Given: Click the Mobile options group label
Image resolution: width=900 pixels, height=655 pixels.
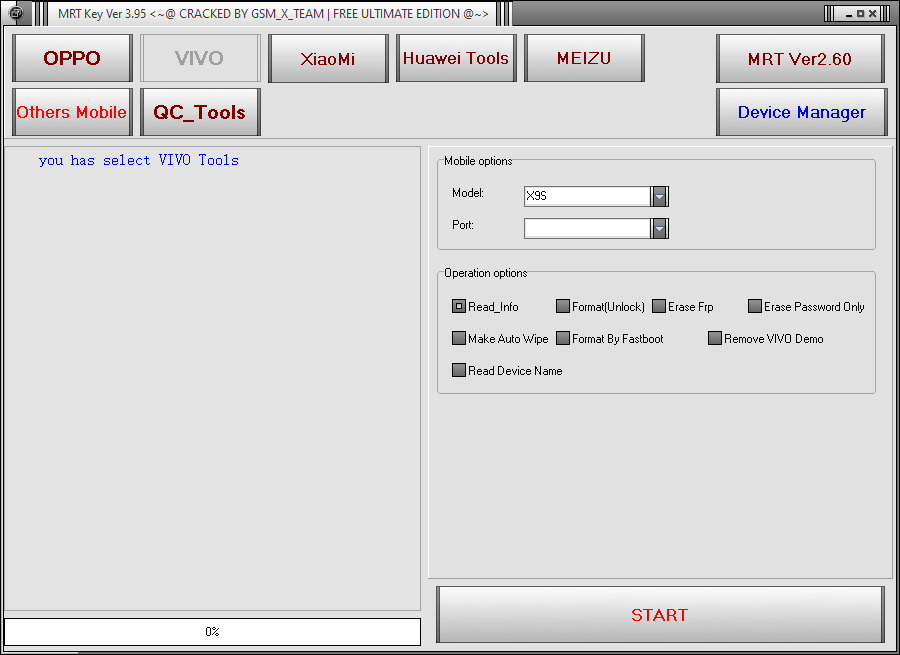Looking at the screenshot, I should click(x=478, y=161).
